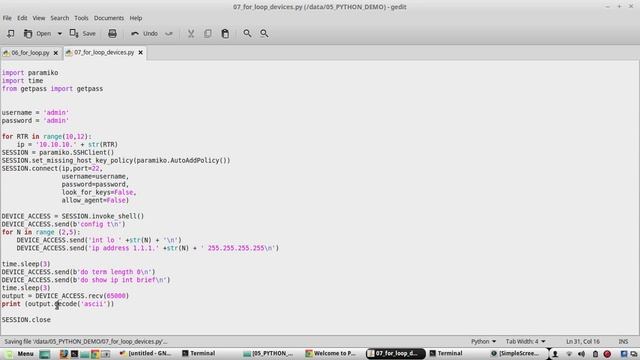Open the network icon in system tray
Screen dimensions: 640x360
(x=569, y=354)
